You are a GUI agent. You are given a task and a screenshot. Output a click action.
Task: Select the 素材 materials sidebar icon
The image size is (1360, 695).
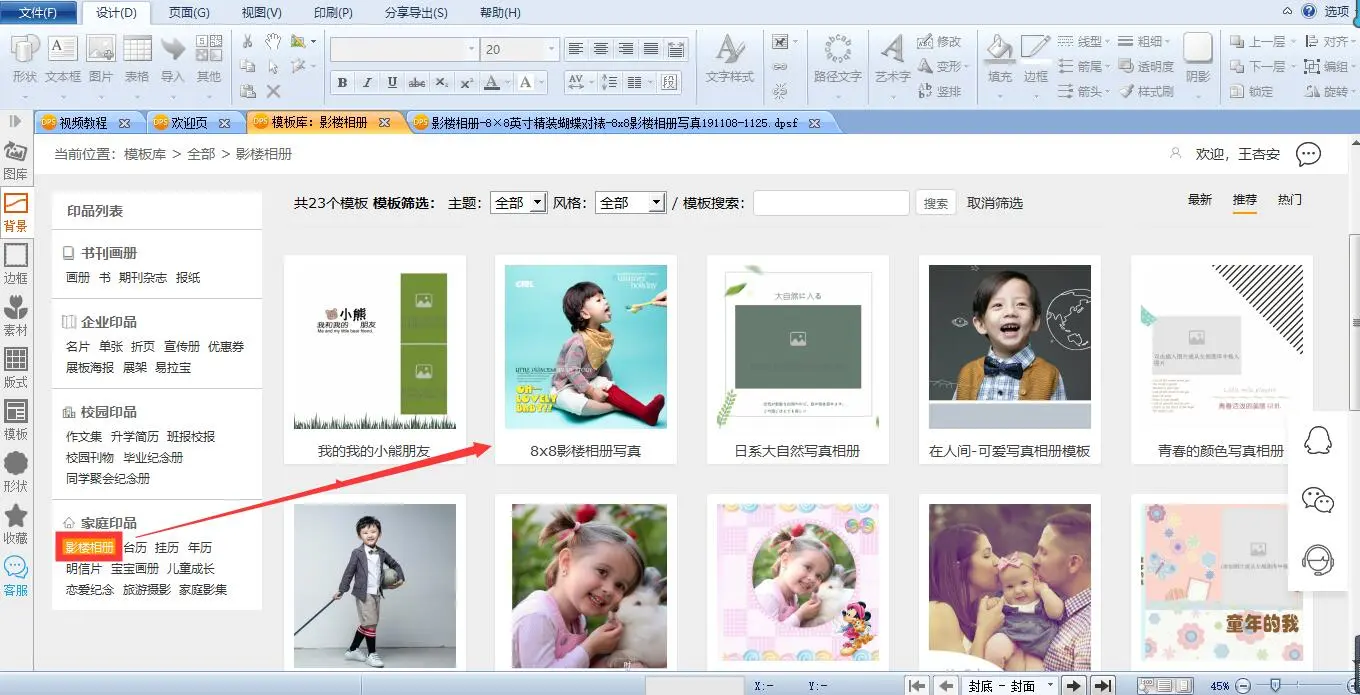coord(15,314)
